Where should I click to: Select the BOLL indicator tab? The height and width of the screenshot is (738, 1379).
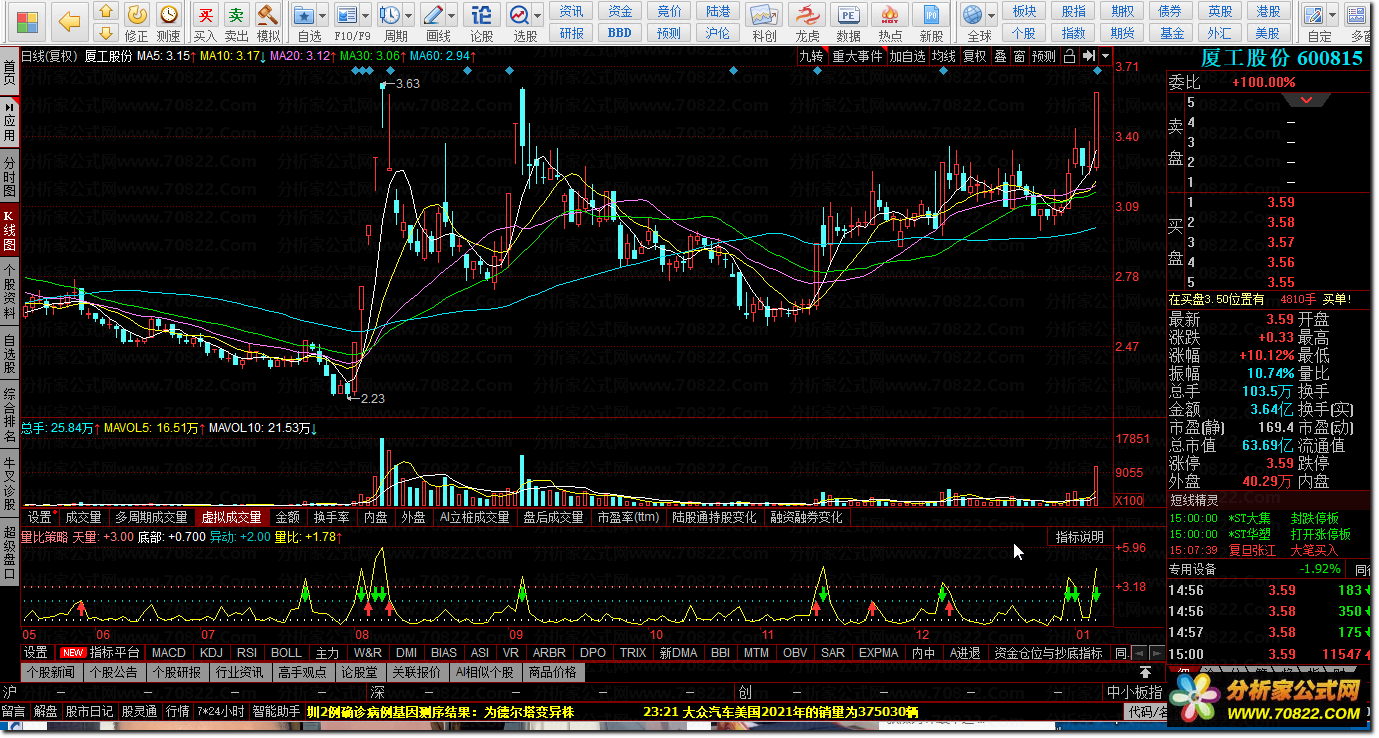[286, 652]
